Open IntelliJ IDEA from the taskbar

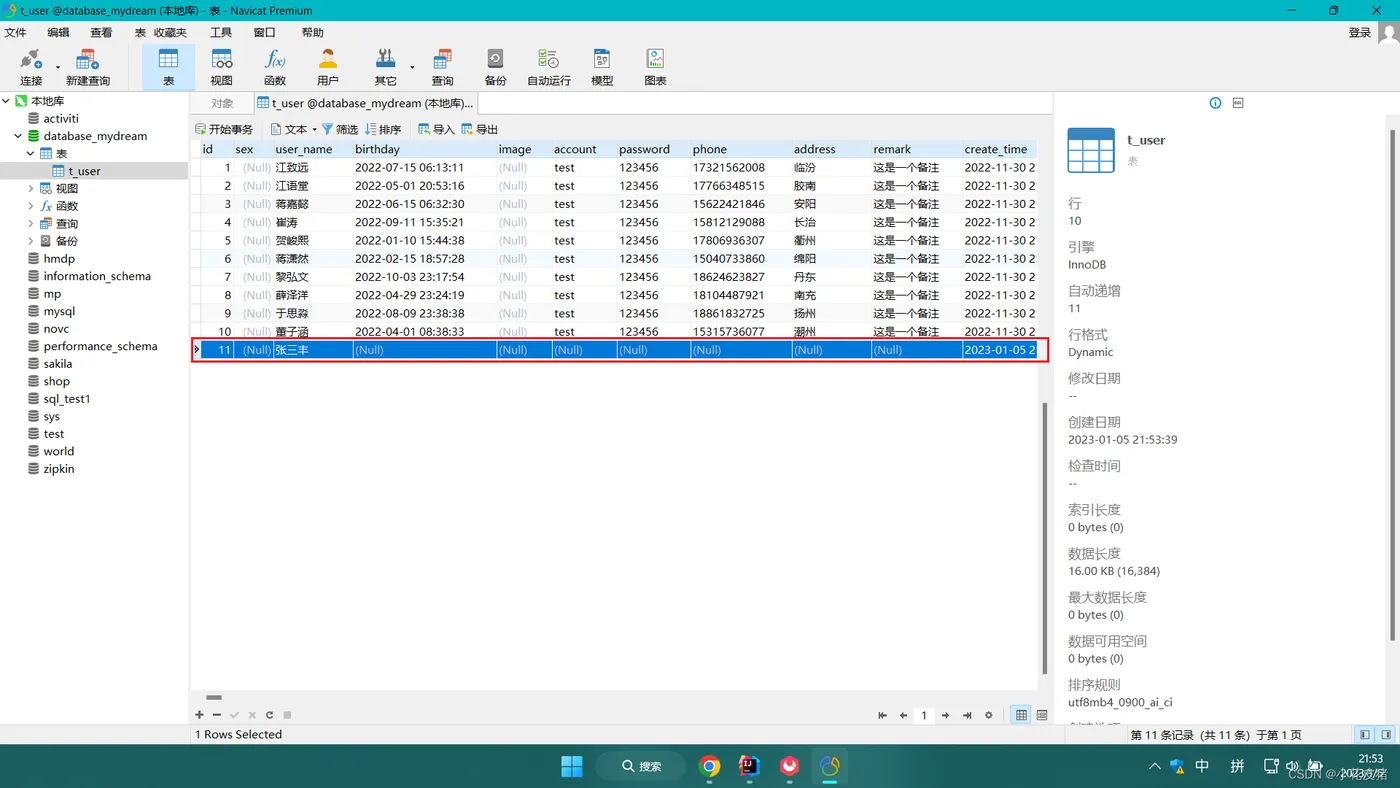(749, 766)
